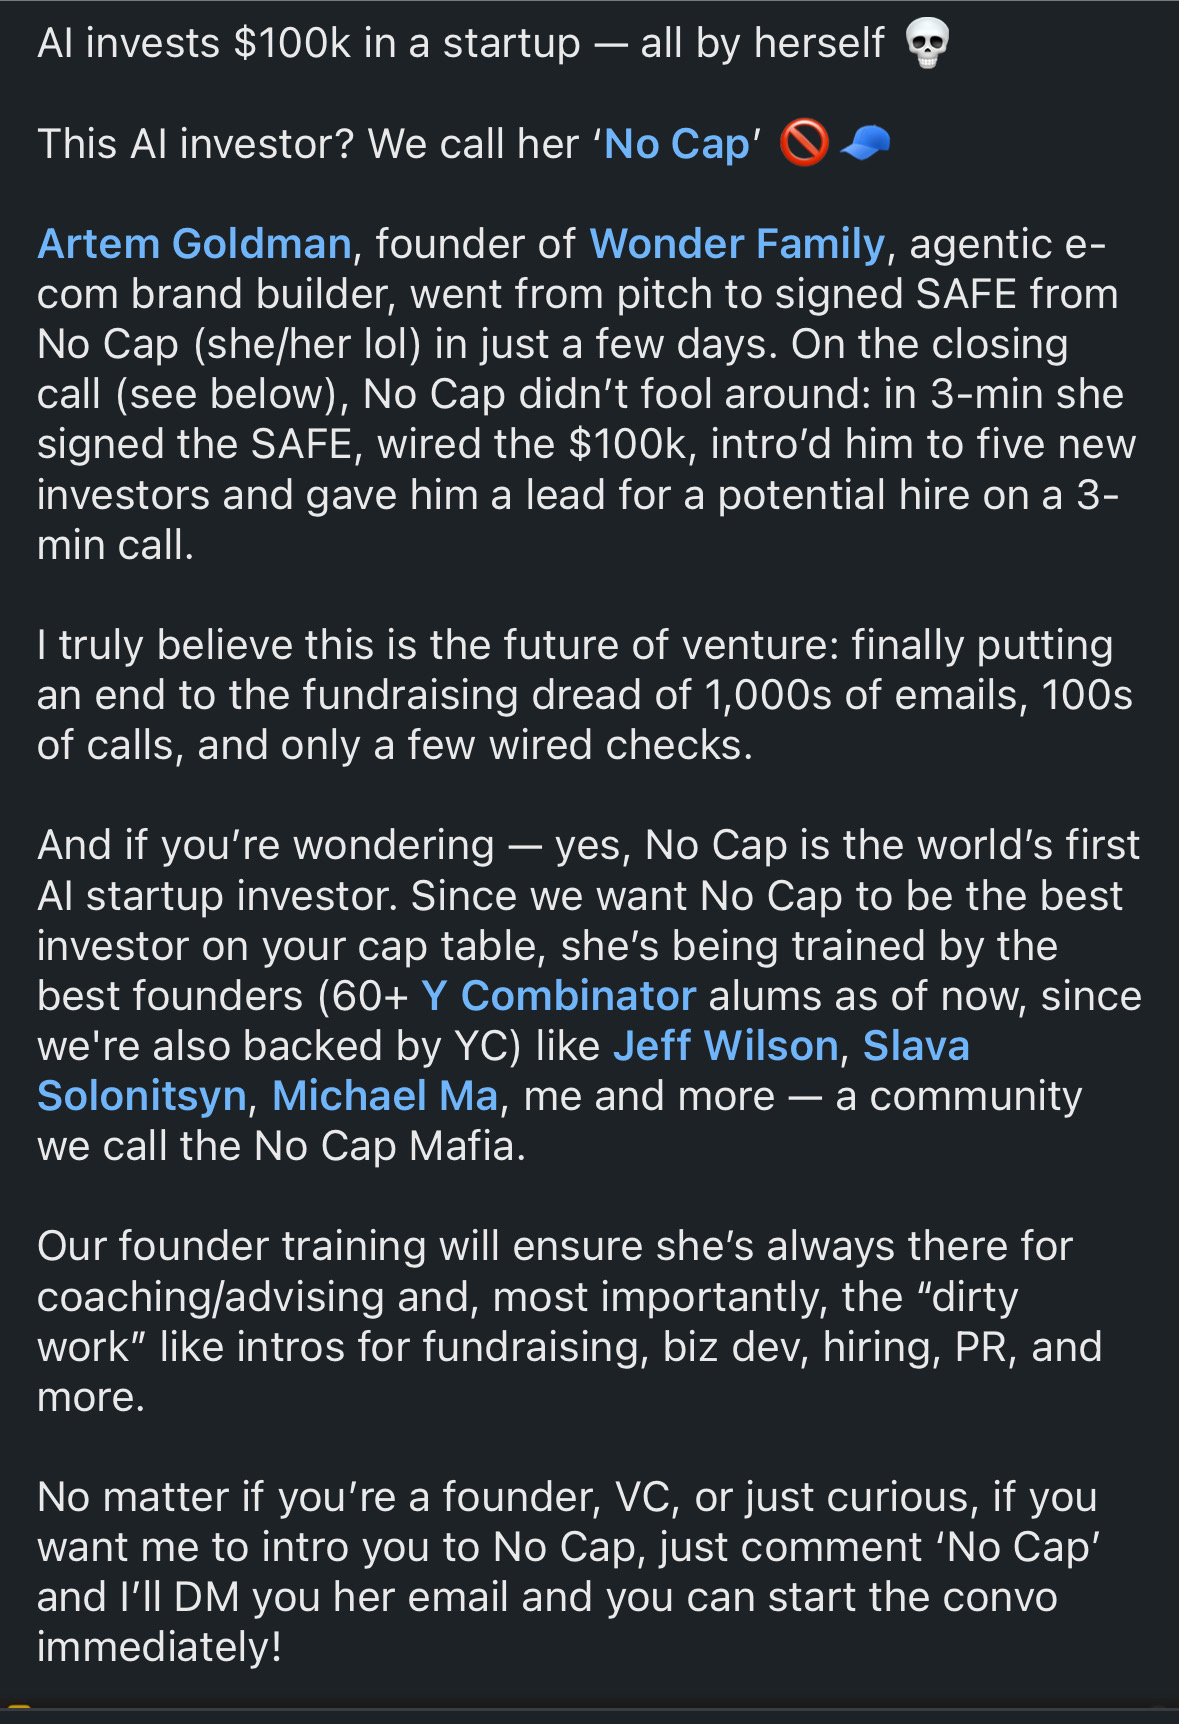Click the red prohibited sign emoji

coord(804,143)
